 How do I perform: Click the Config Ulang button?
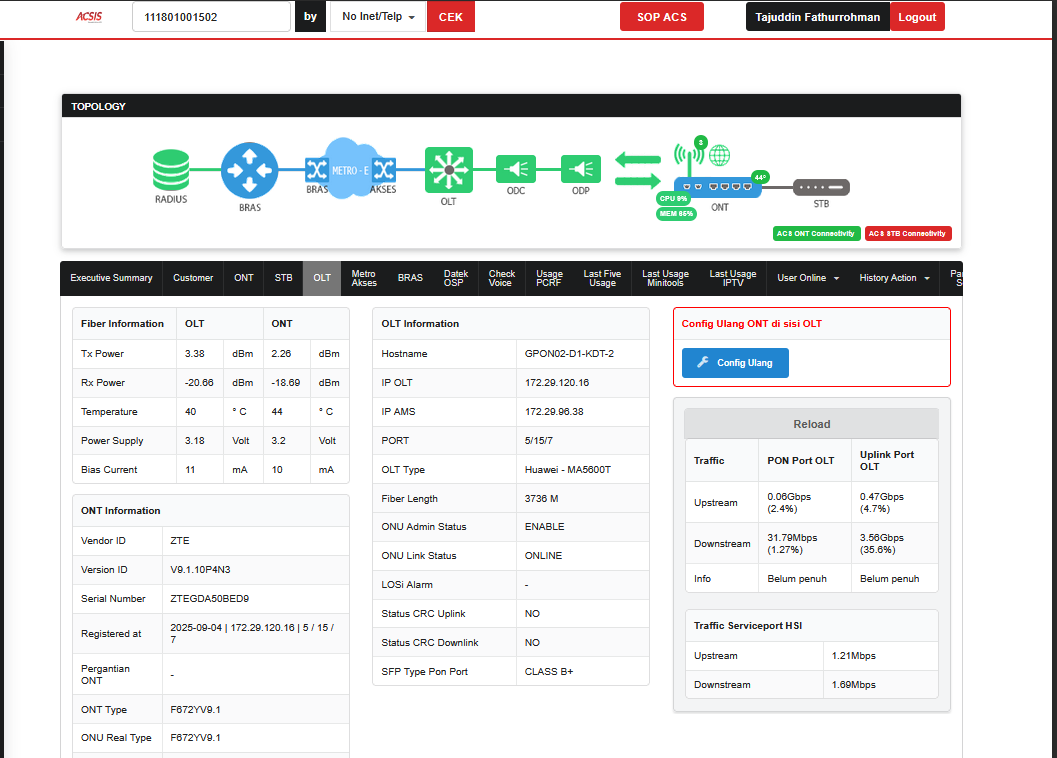coord(735,363)
